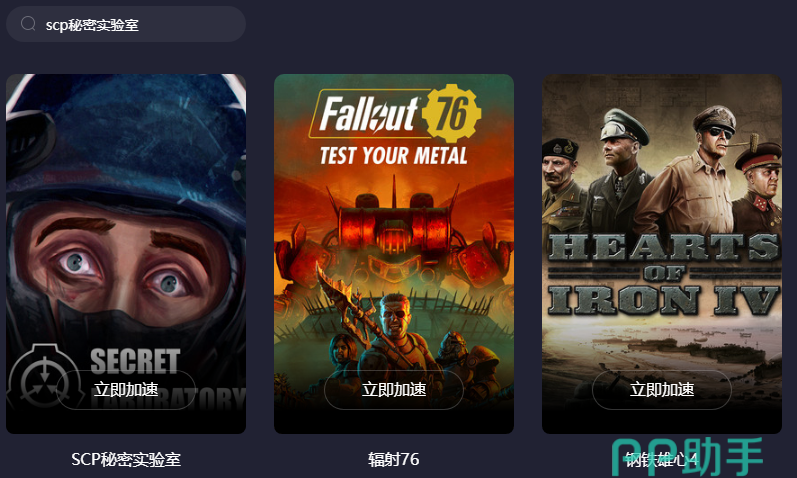Open the SCP秘密实验室 title link
Screen dimensions: 797x478
pos(126,459)
